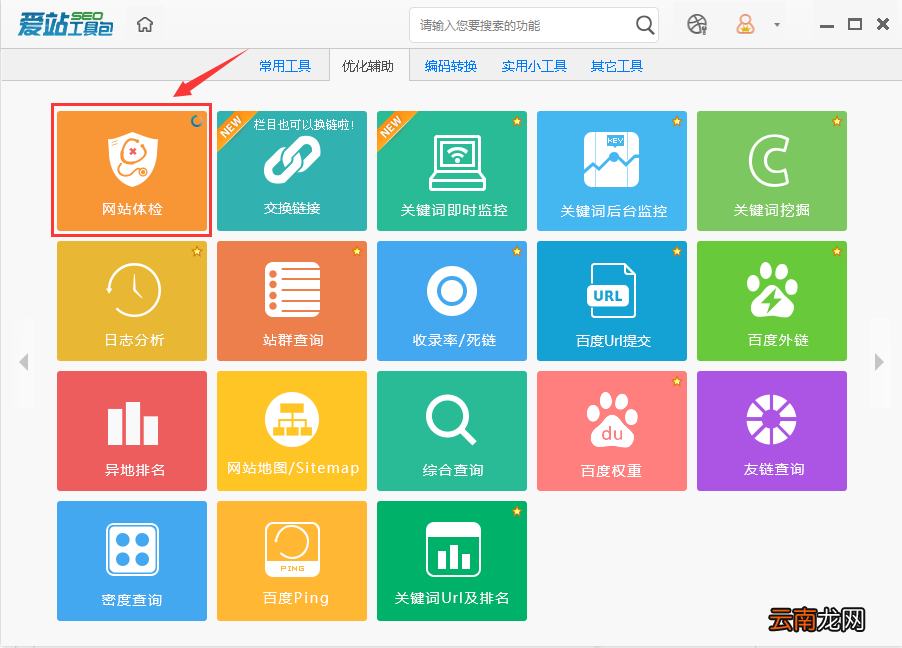Open the 网站体检 site checkup tool
The width and height of the screenshot is (902, 648).
point(132,171)
